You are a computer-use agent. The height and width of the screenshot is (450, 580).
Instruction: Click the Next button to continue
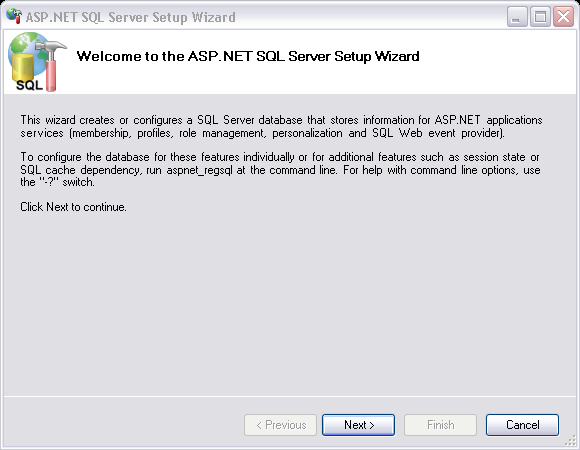[358, 425]
